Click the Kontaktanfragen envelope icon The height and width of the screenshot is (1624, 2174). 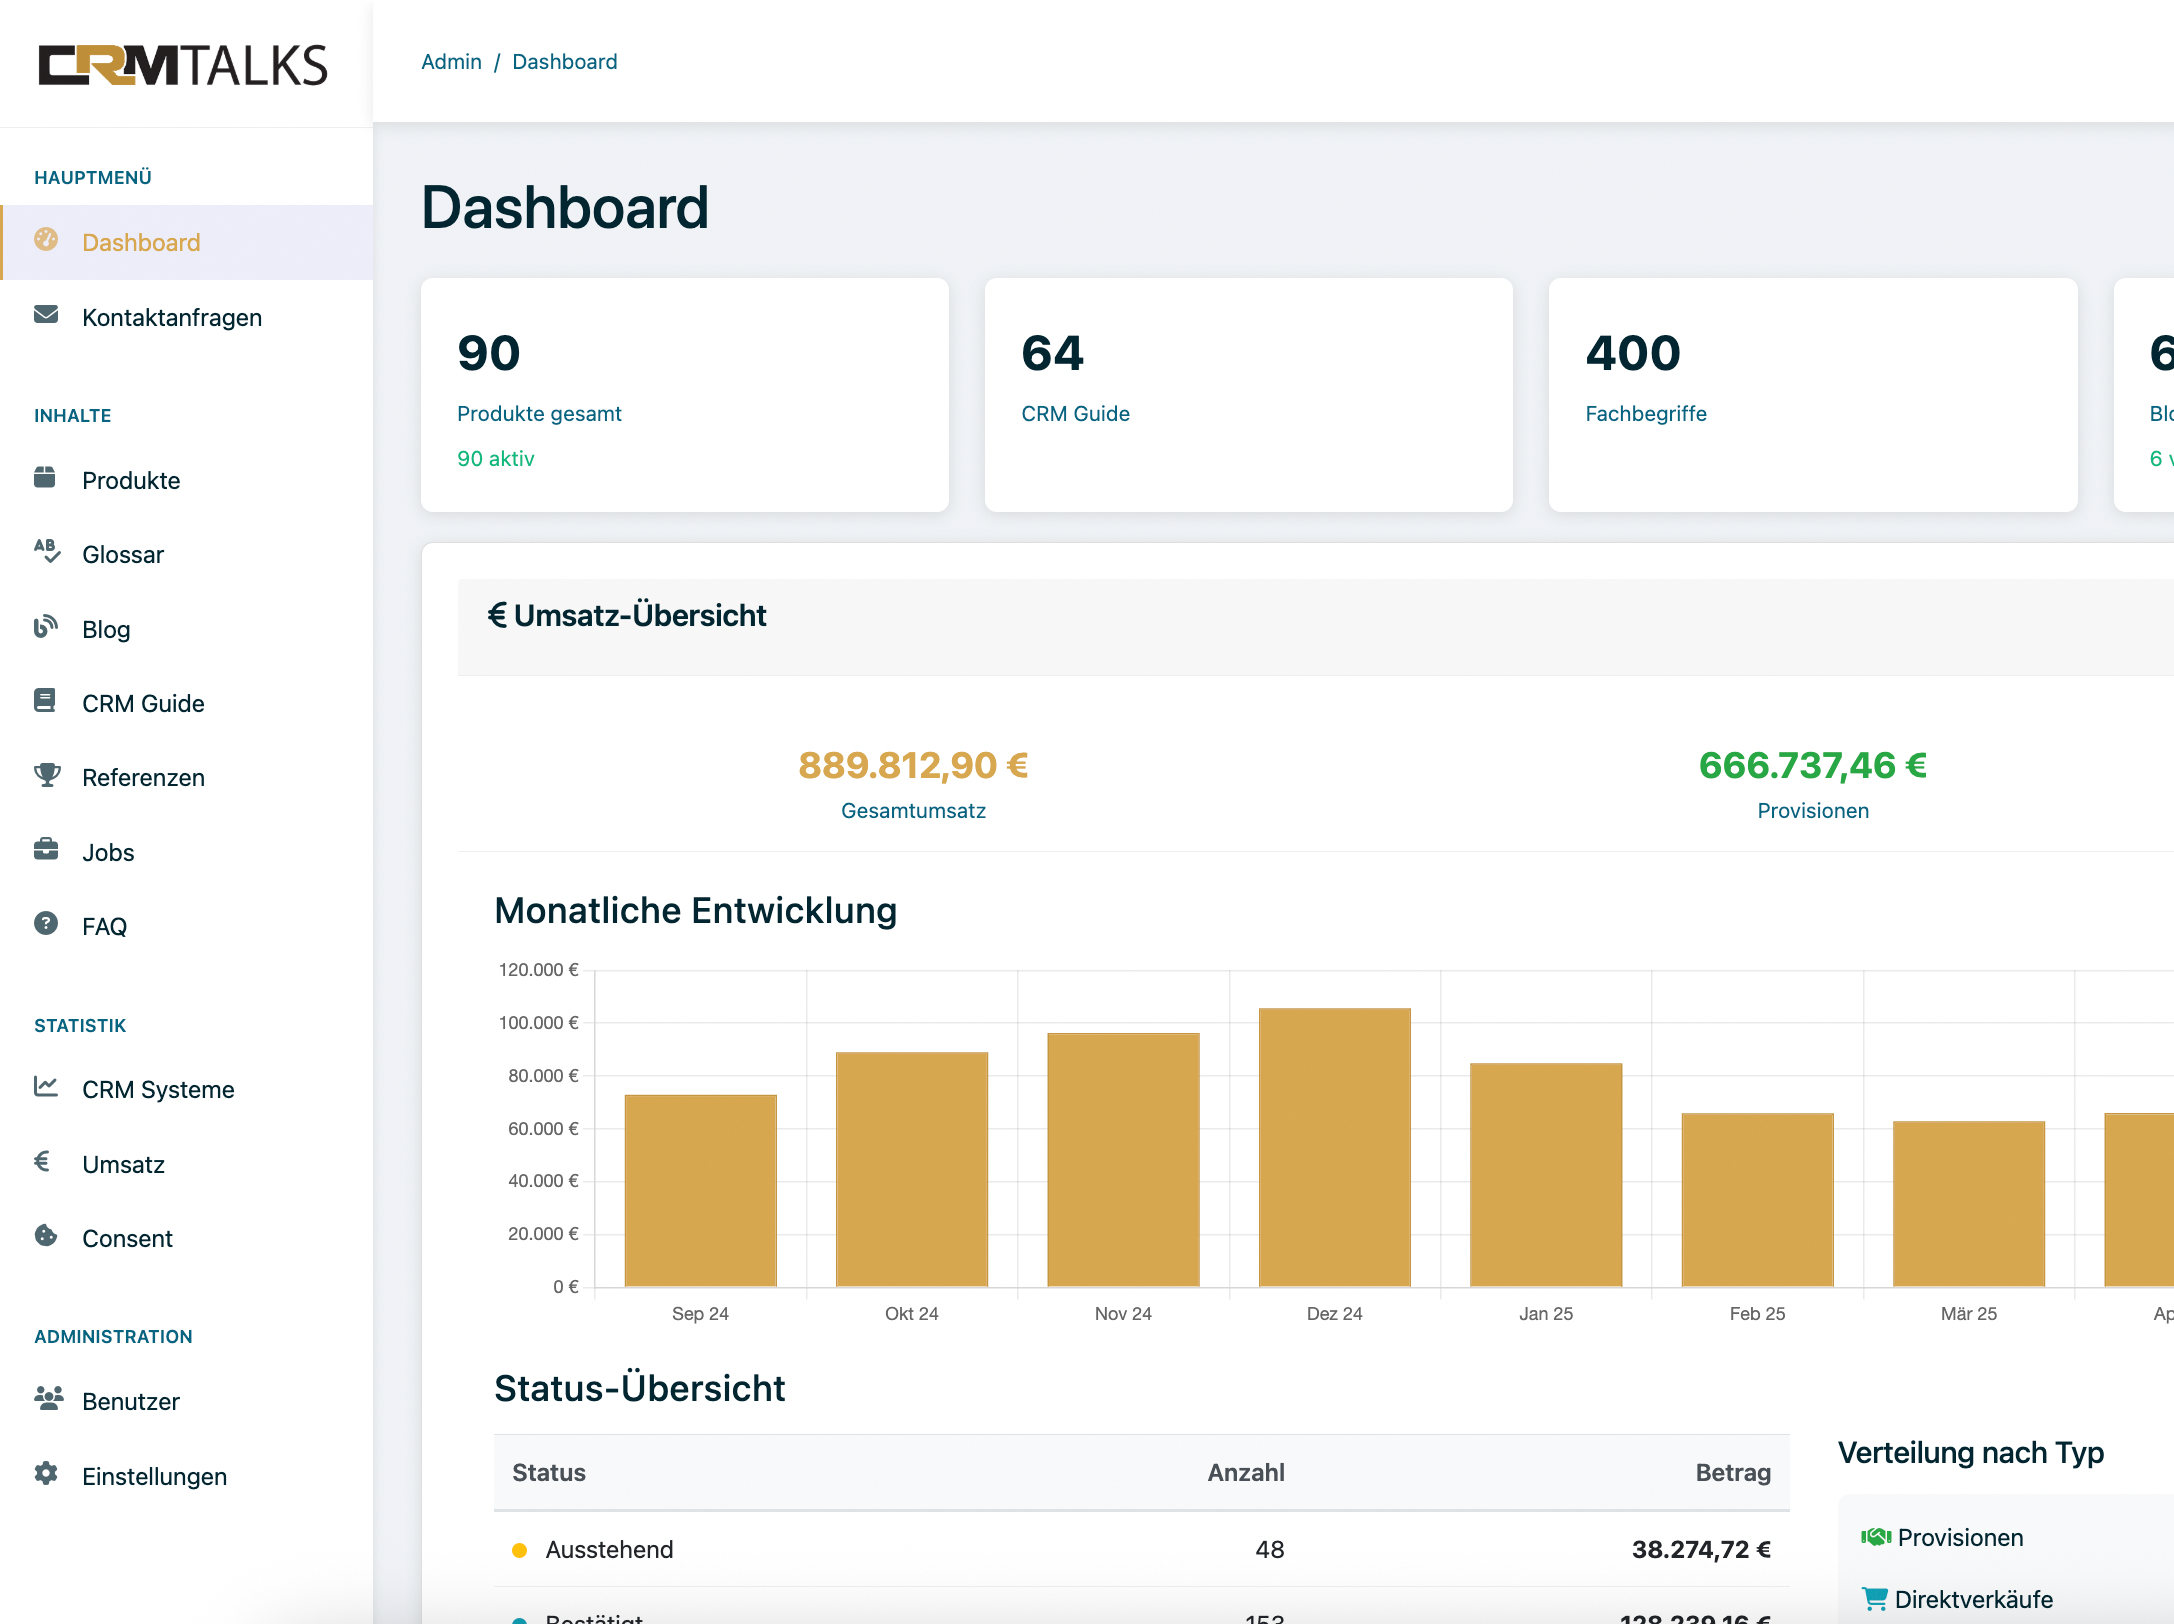coord(46,315)
